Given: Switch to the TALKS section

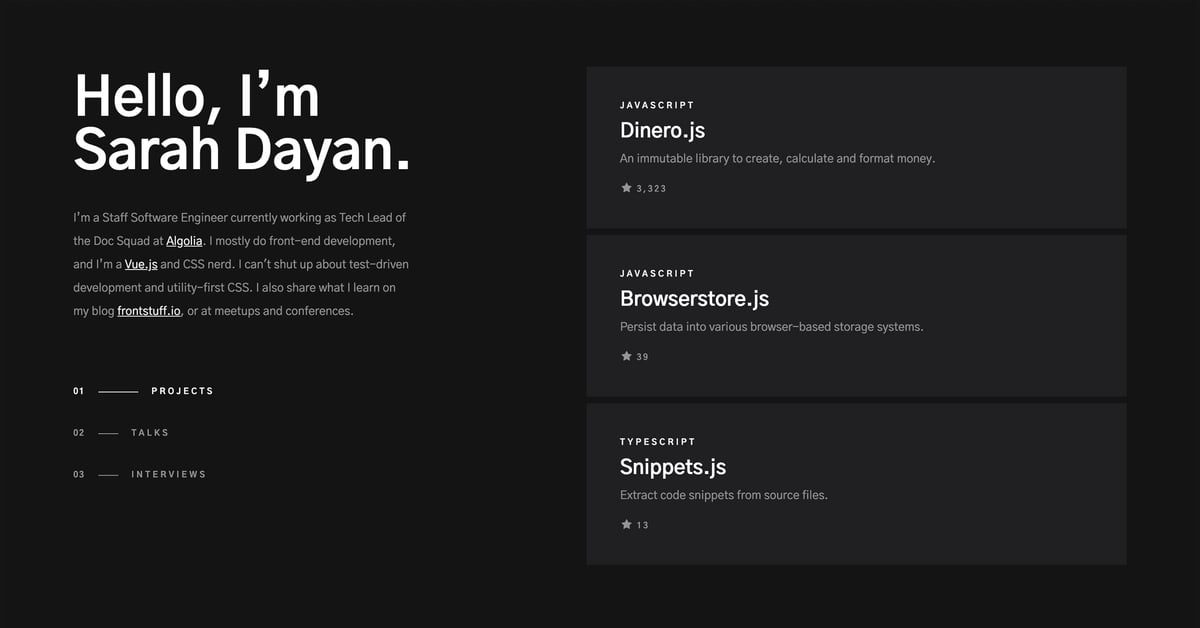Looking at the screenshot, I should point(149,432).
